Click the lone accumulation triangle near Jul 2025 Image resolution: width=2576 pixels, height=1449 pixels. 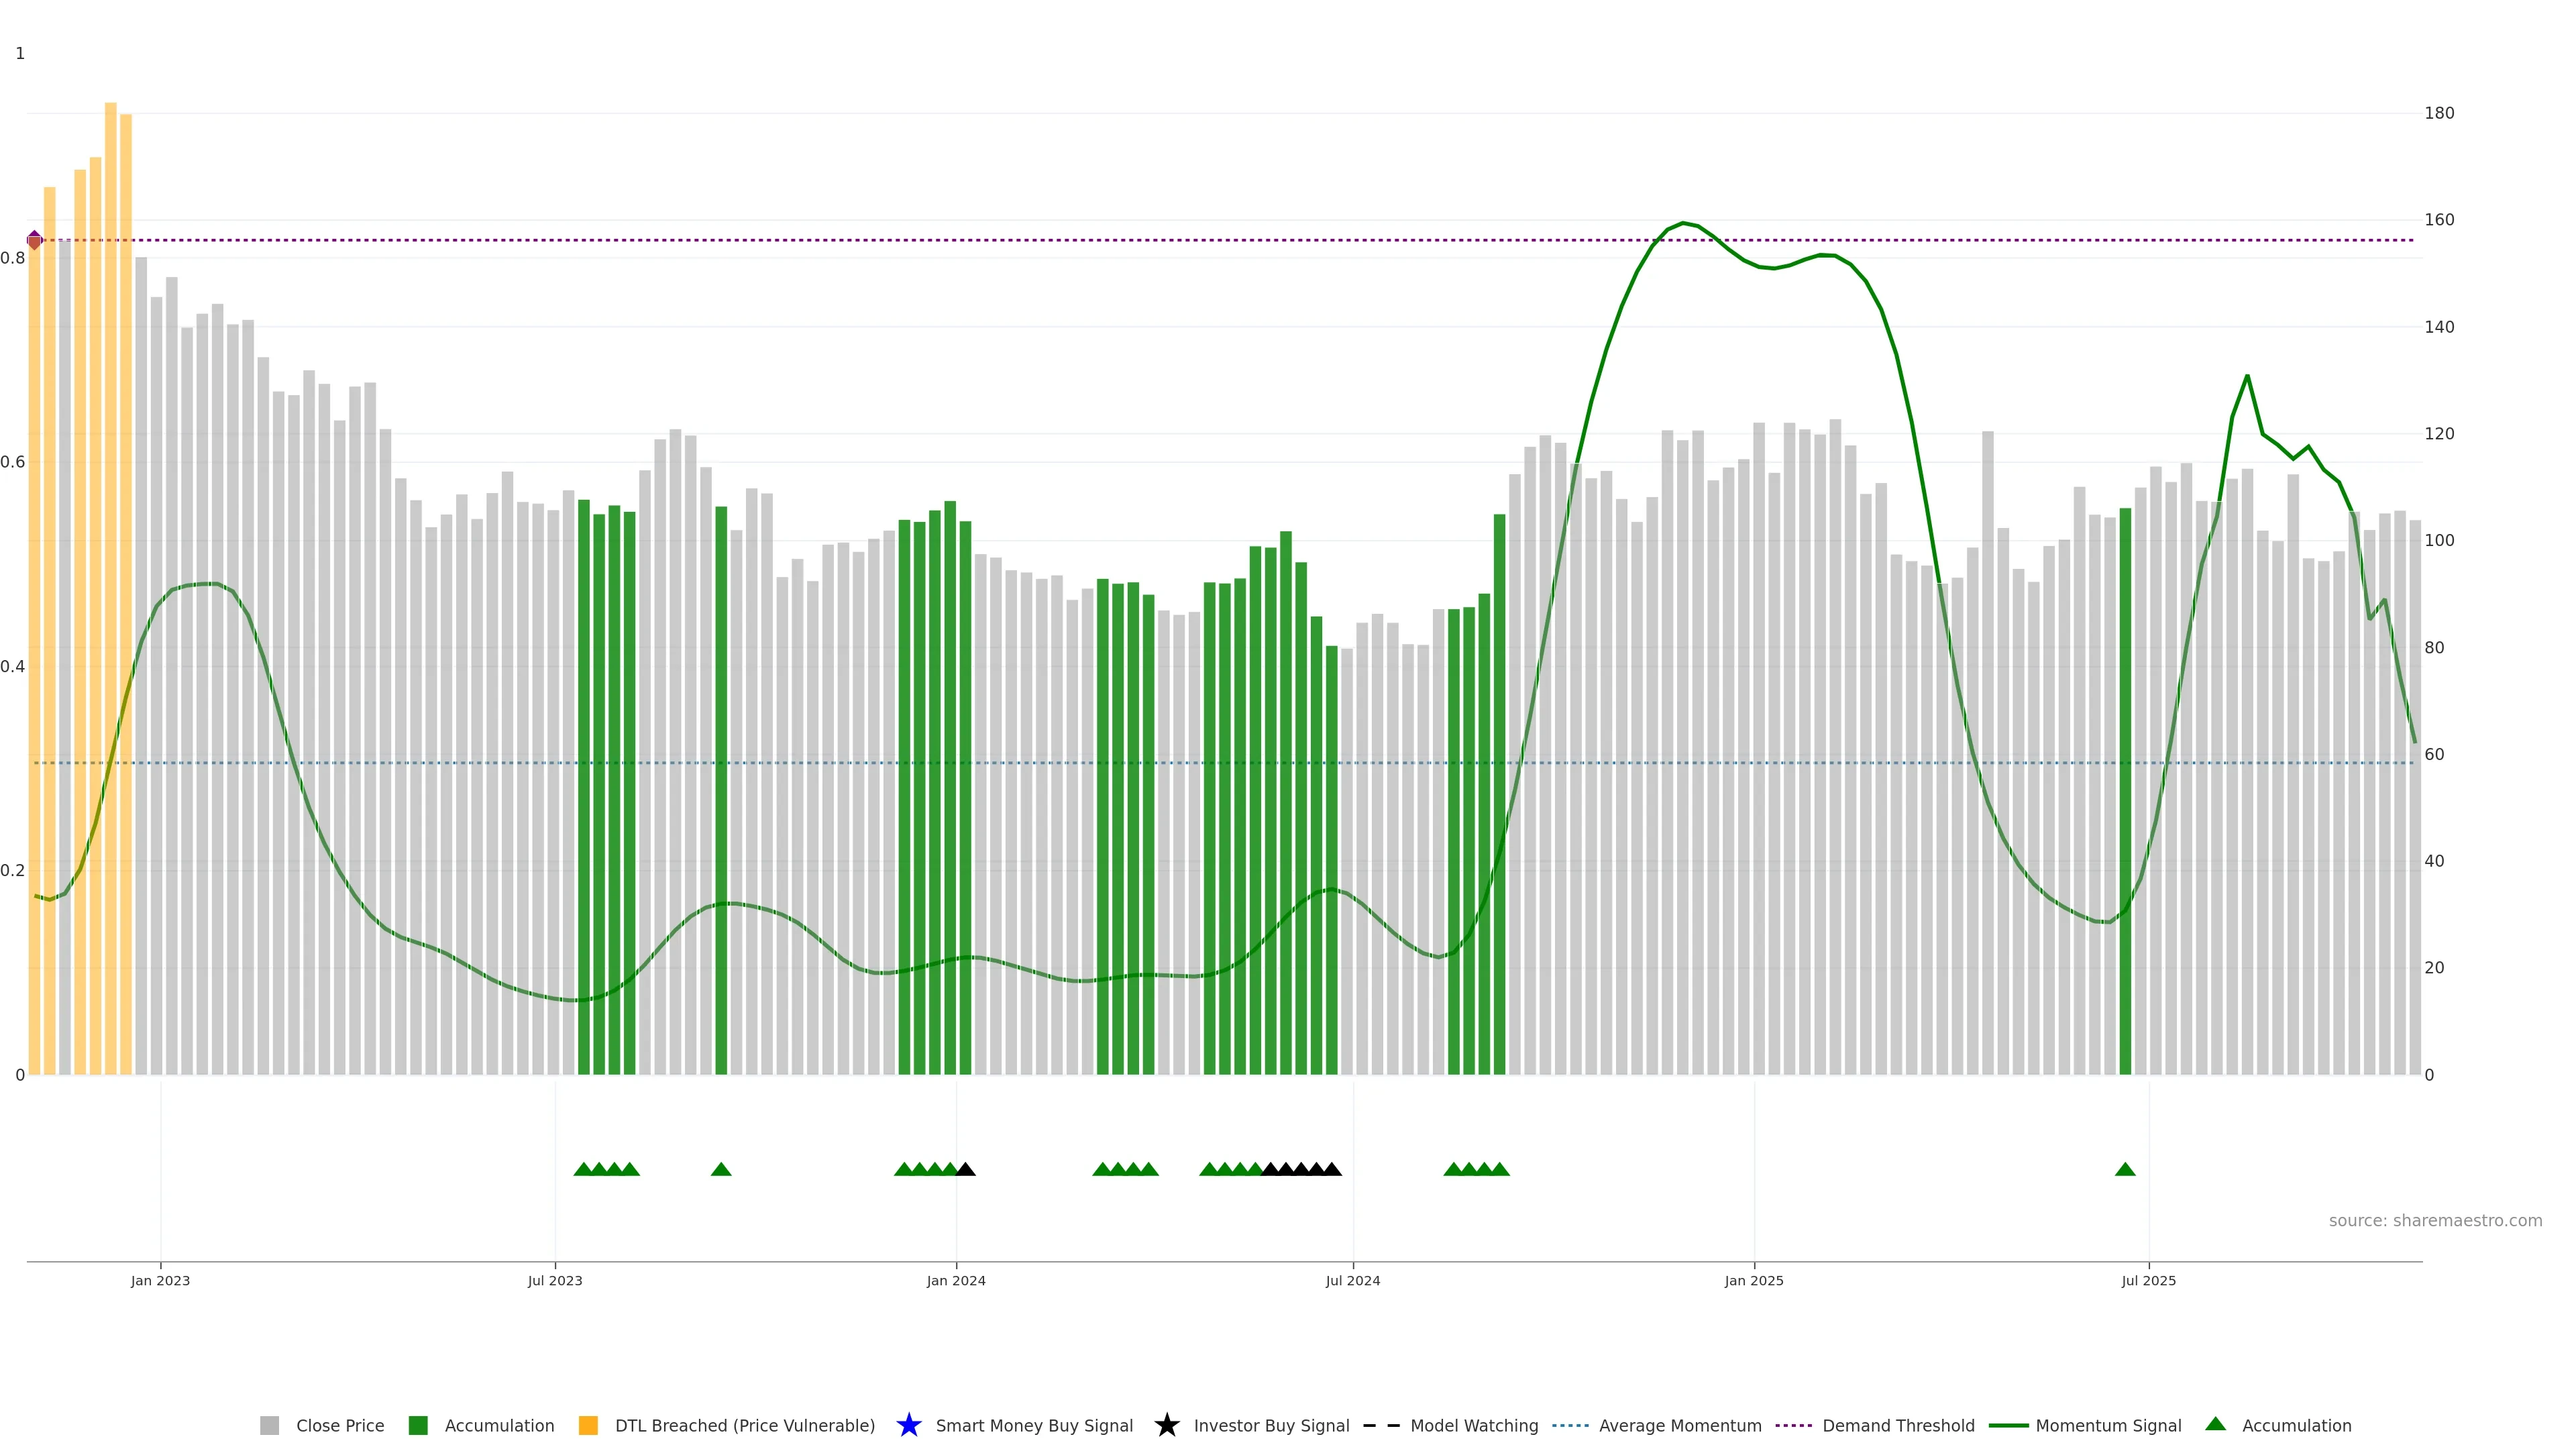click(x=2125, y=1169)
